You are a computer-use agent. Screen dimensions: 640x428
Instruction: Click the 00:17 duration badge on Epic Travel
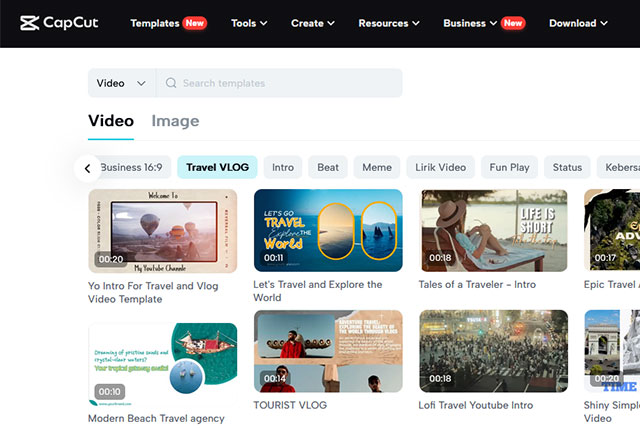click(605, 258)
